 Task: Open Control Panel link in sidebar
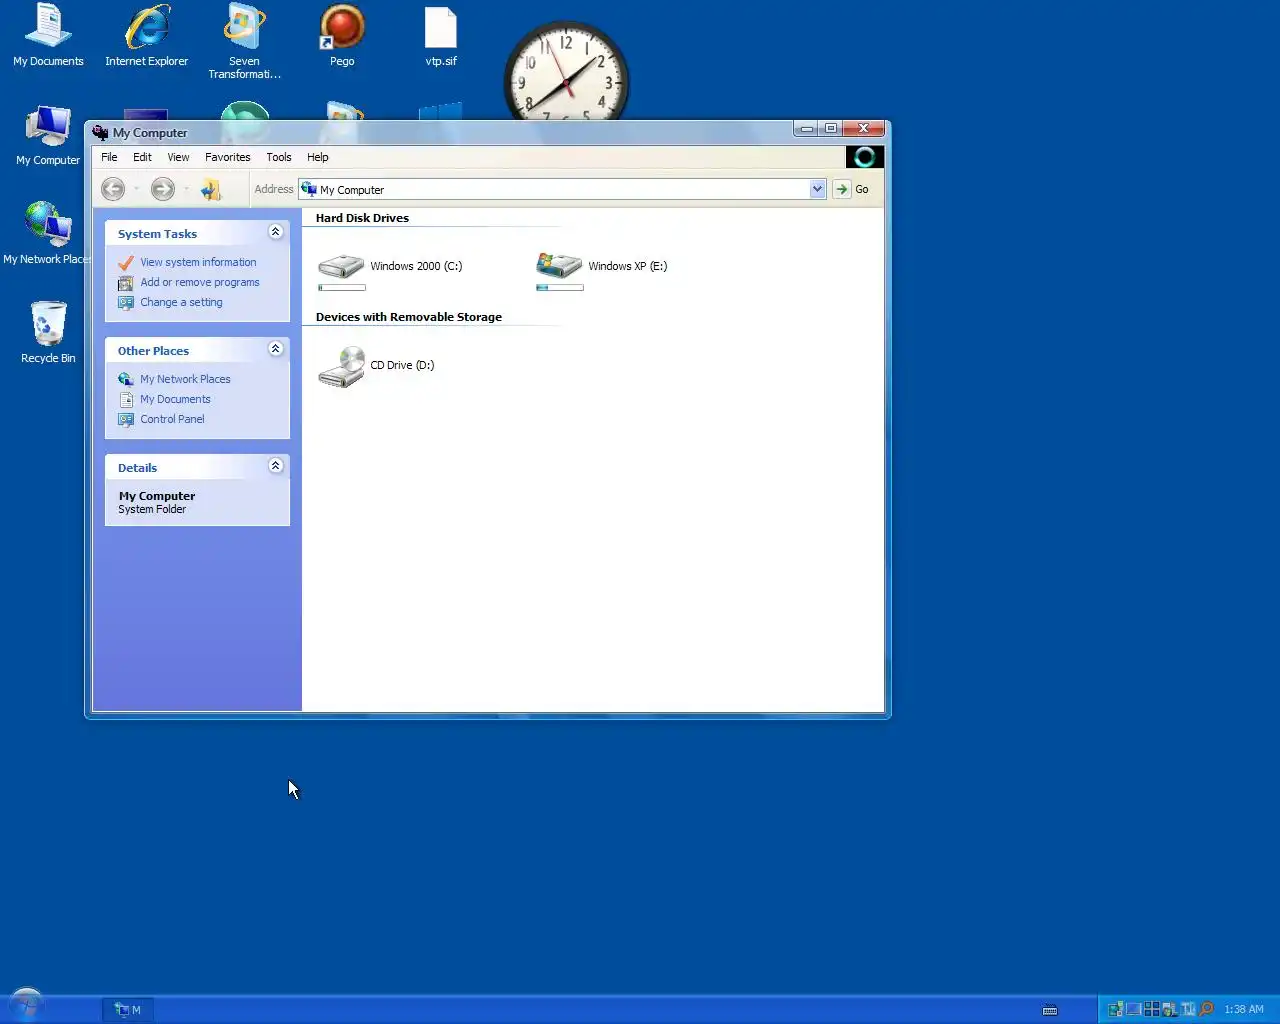(172, 419)
